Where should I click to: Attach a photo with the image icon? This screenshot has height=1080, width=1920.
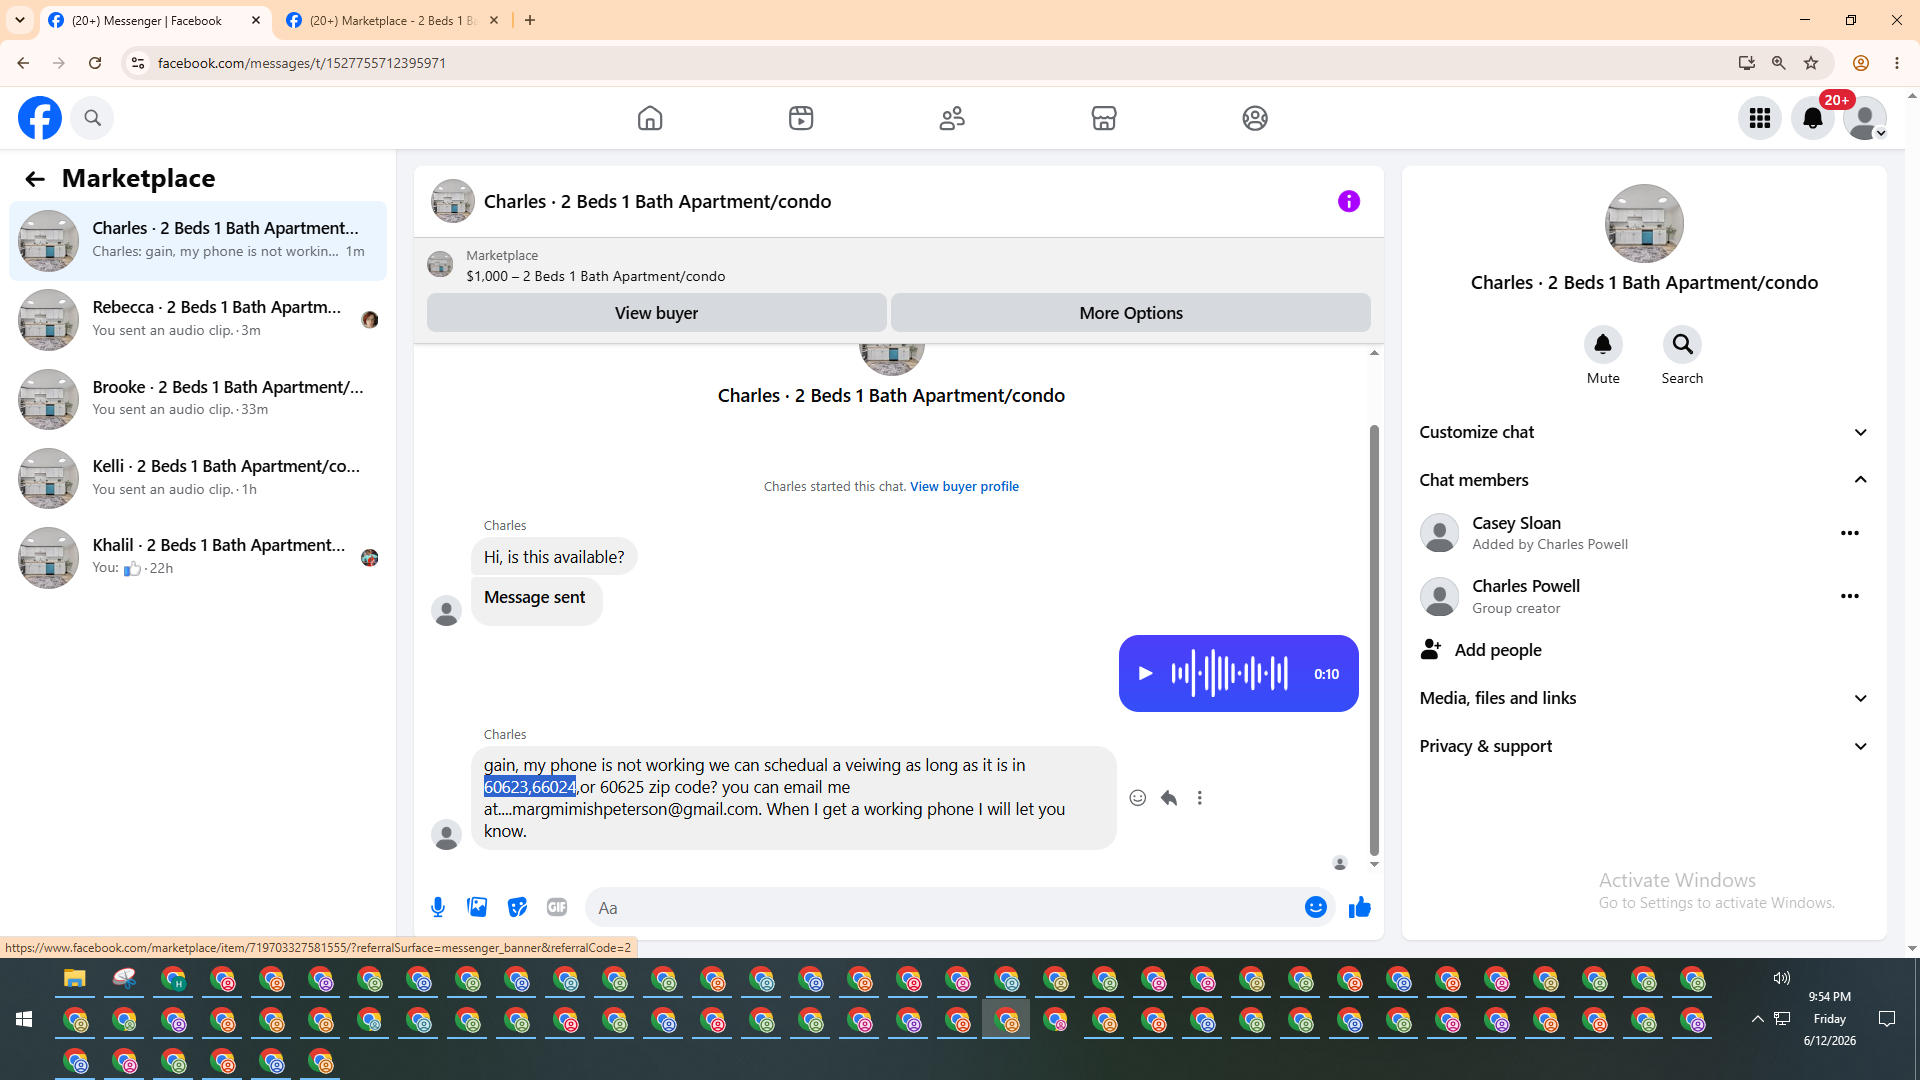pos(477,907)
